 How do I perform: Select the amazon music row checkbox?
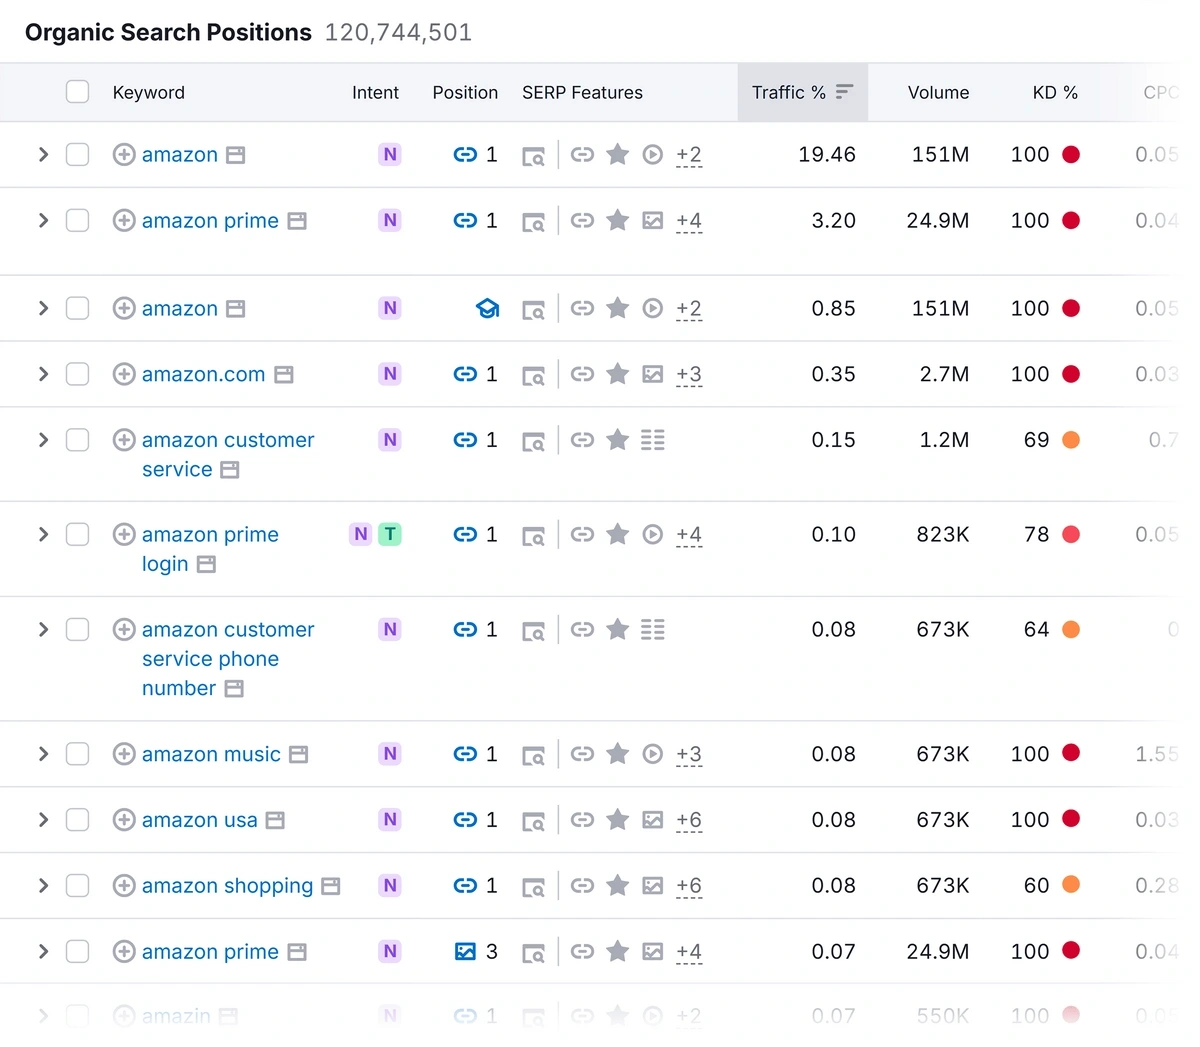pos(77,754)
